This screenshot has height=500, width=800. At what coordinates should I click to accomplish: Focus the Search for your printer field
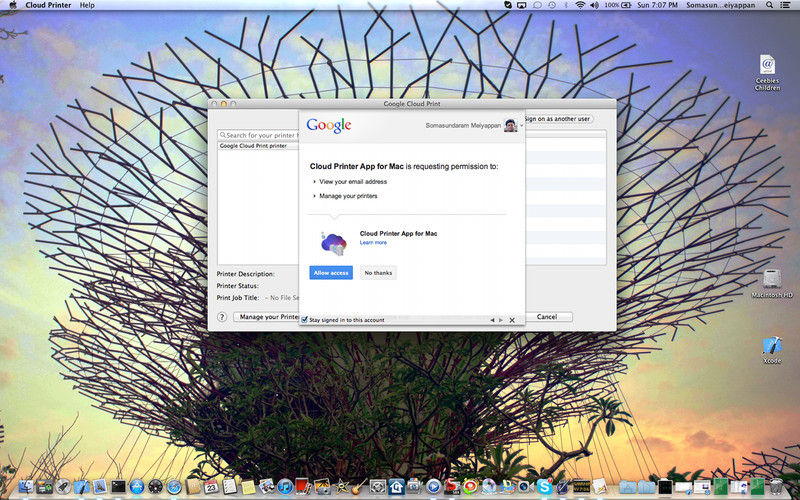tap(259, 135)
